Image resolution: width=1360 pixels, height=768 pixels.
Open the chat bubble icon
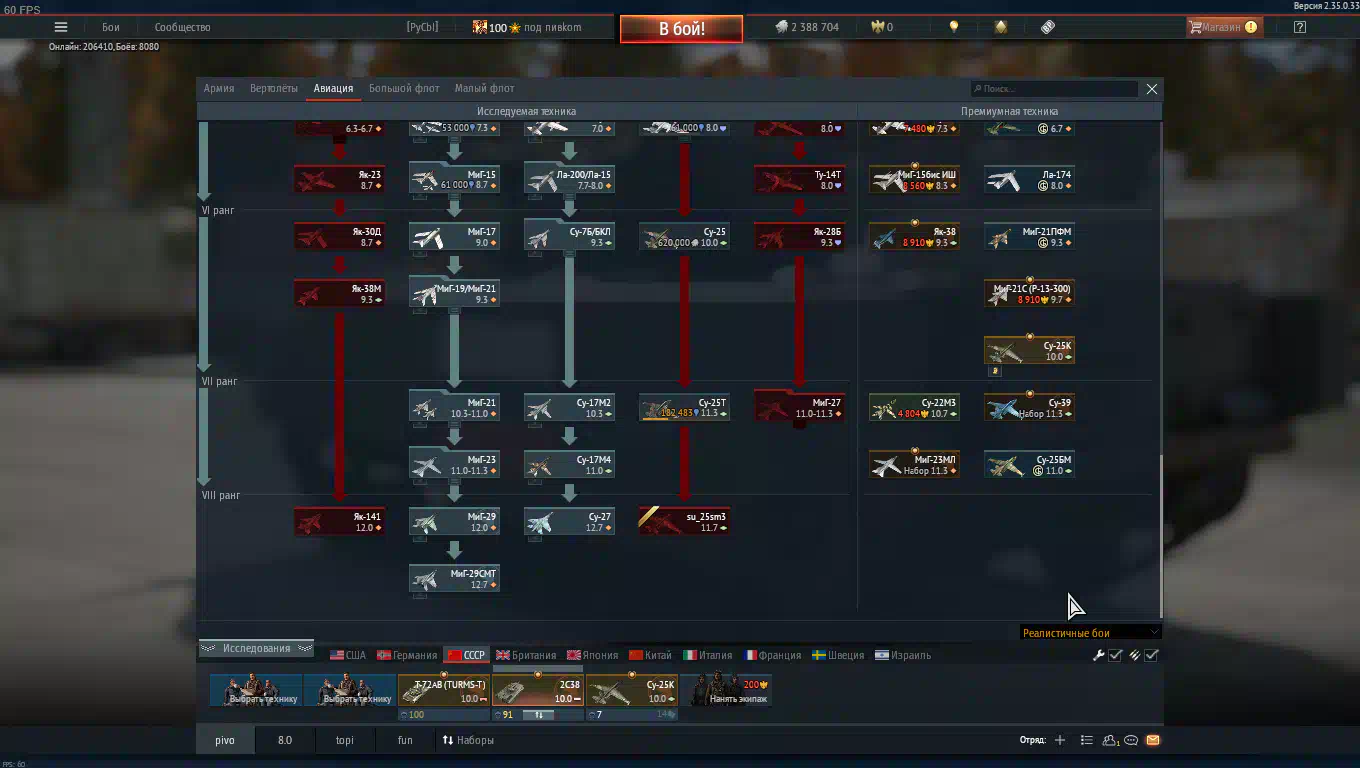pos(1131,740)
